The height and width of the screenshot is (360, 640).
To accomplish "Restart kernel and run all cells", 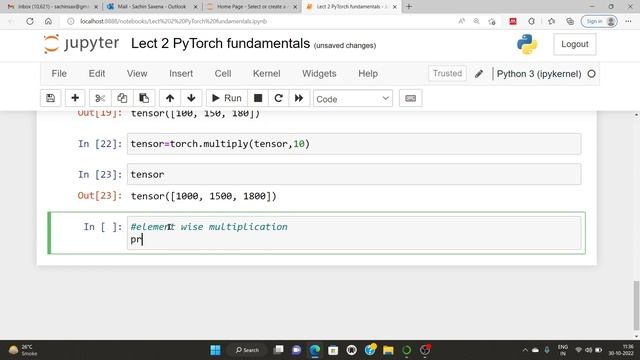I will [299, 98].
